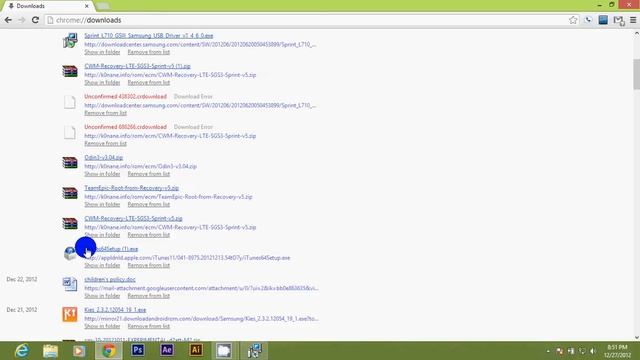Open Sprint_L710 Samsung USB Driver exe download
The width and height of the screenshot is (640, 360).
point(149,36)
